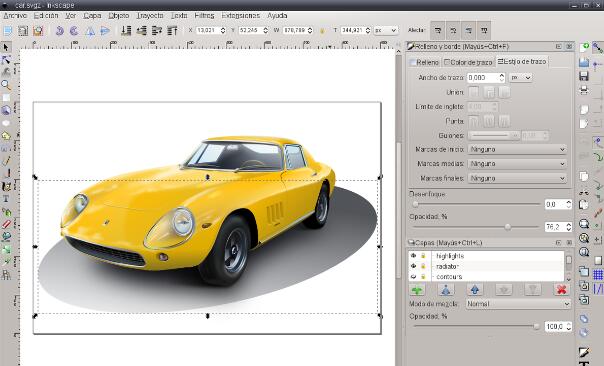The image size is (604, 366).
Task: Click Ancho de trazo spinner arrows
Action: tap(502, 77)
